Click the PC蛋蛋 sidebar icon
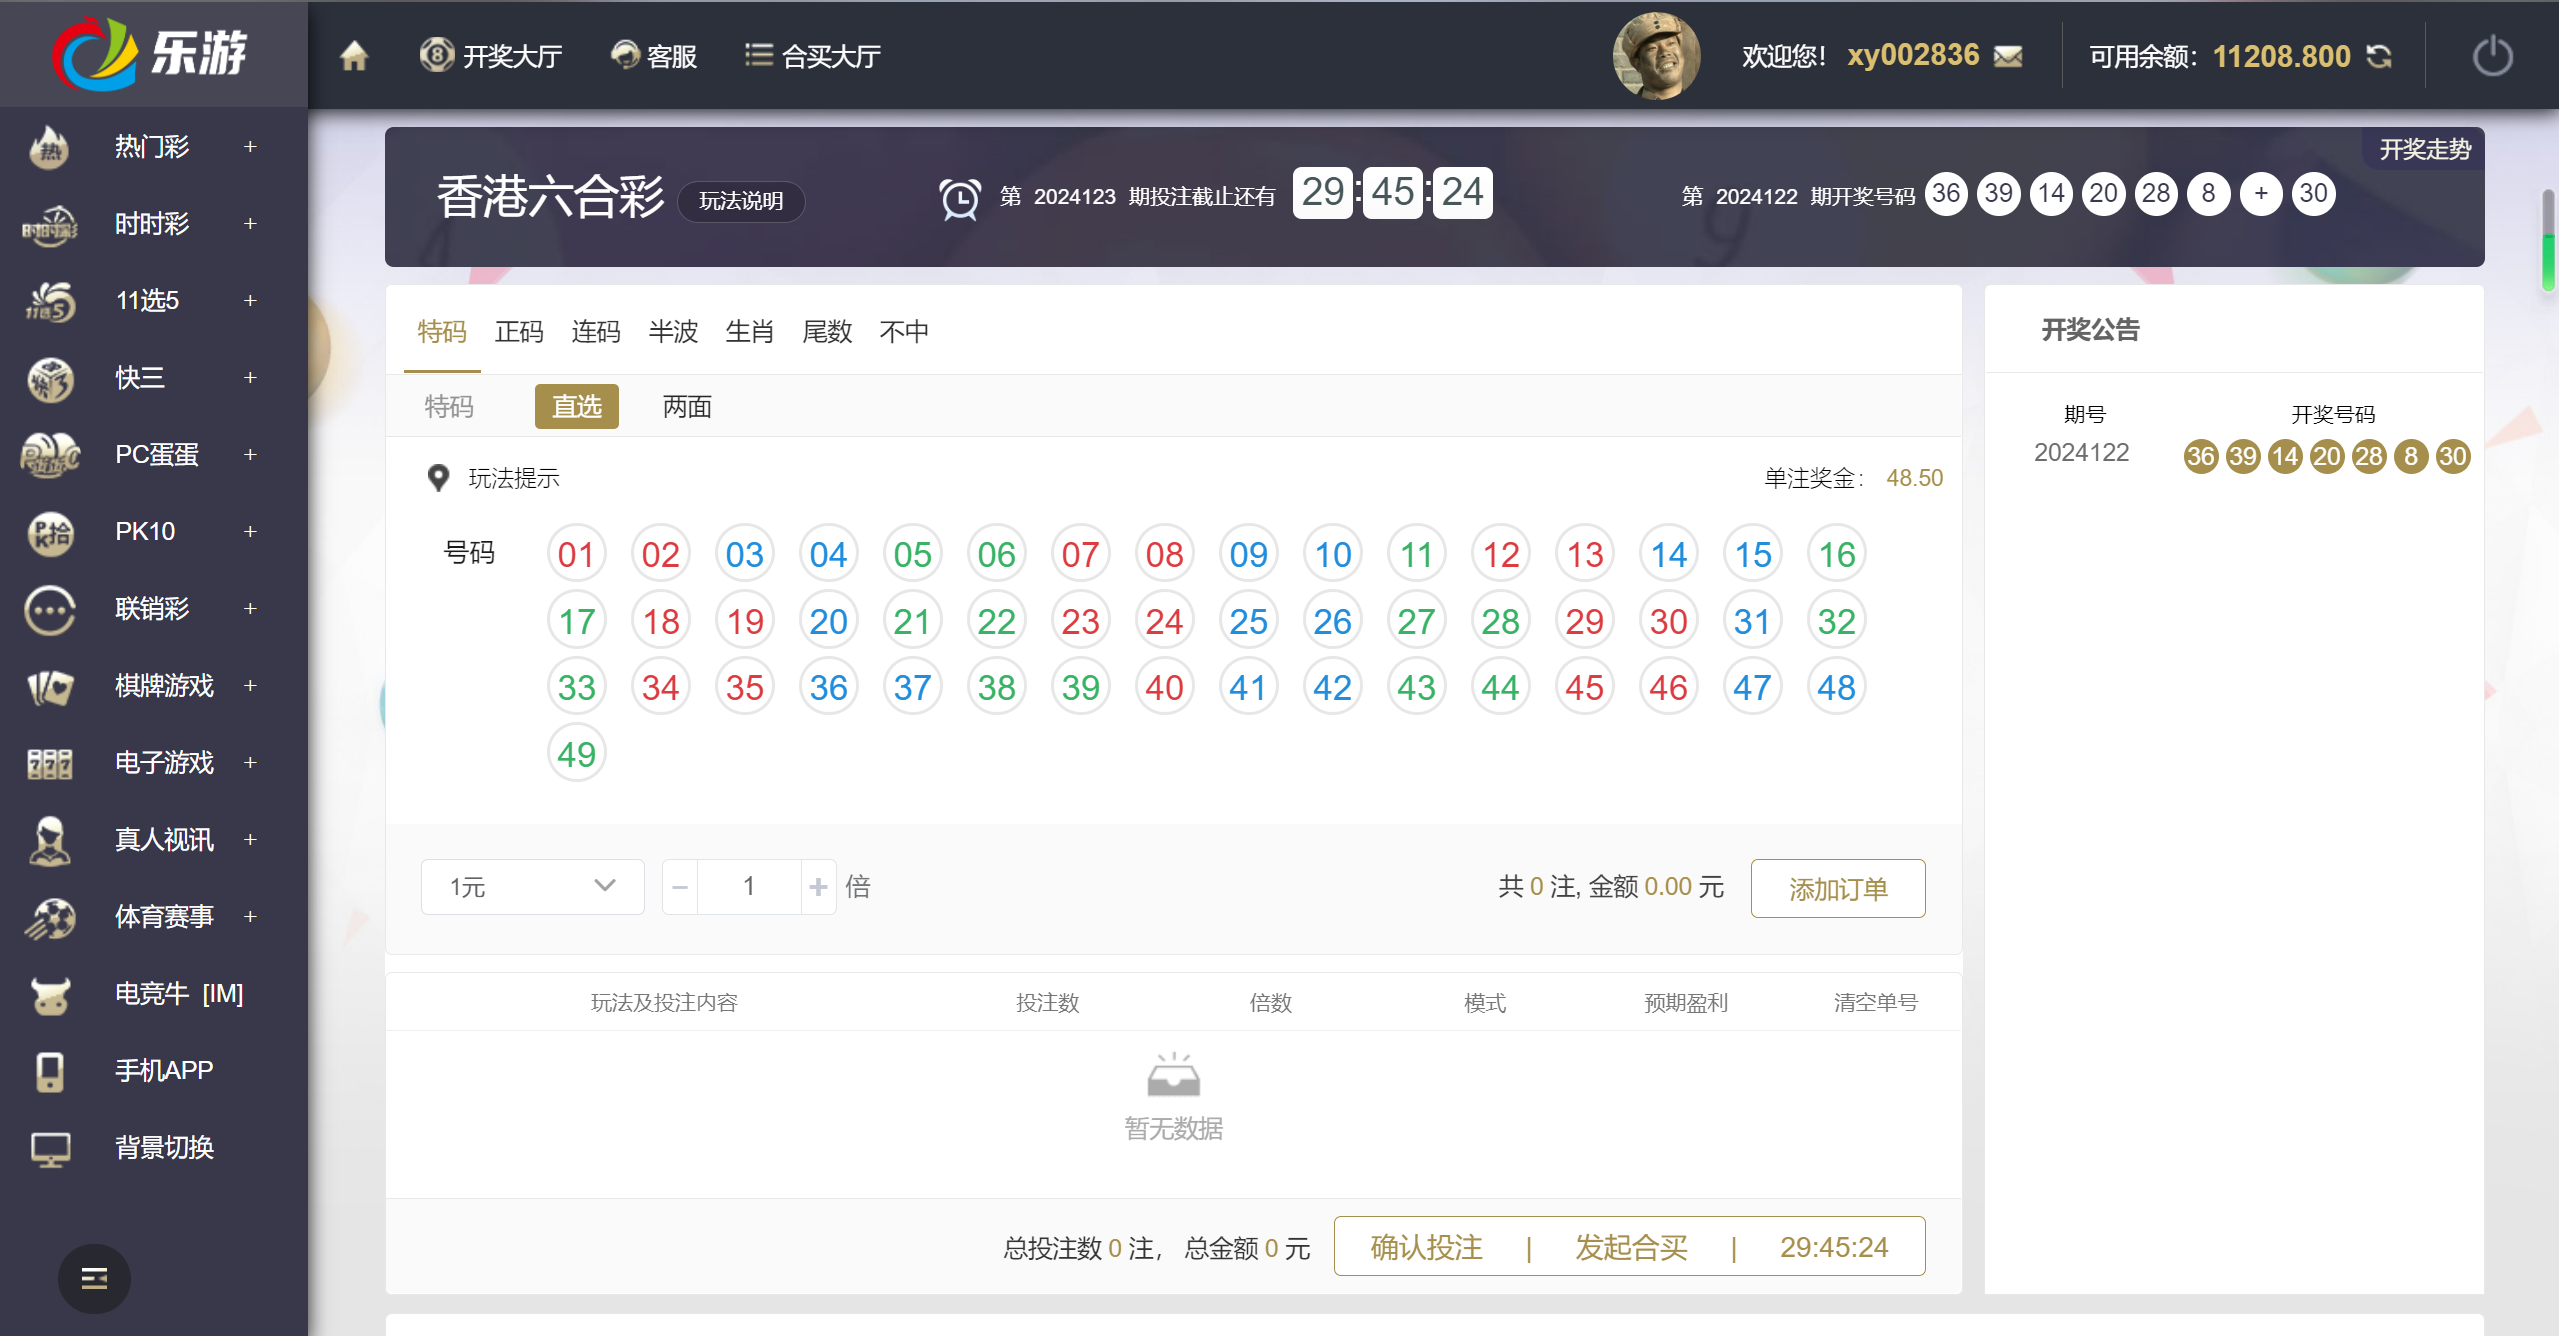 [49, 455]
